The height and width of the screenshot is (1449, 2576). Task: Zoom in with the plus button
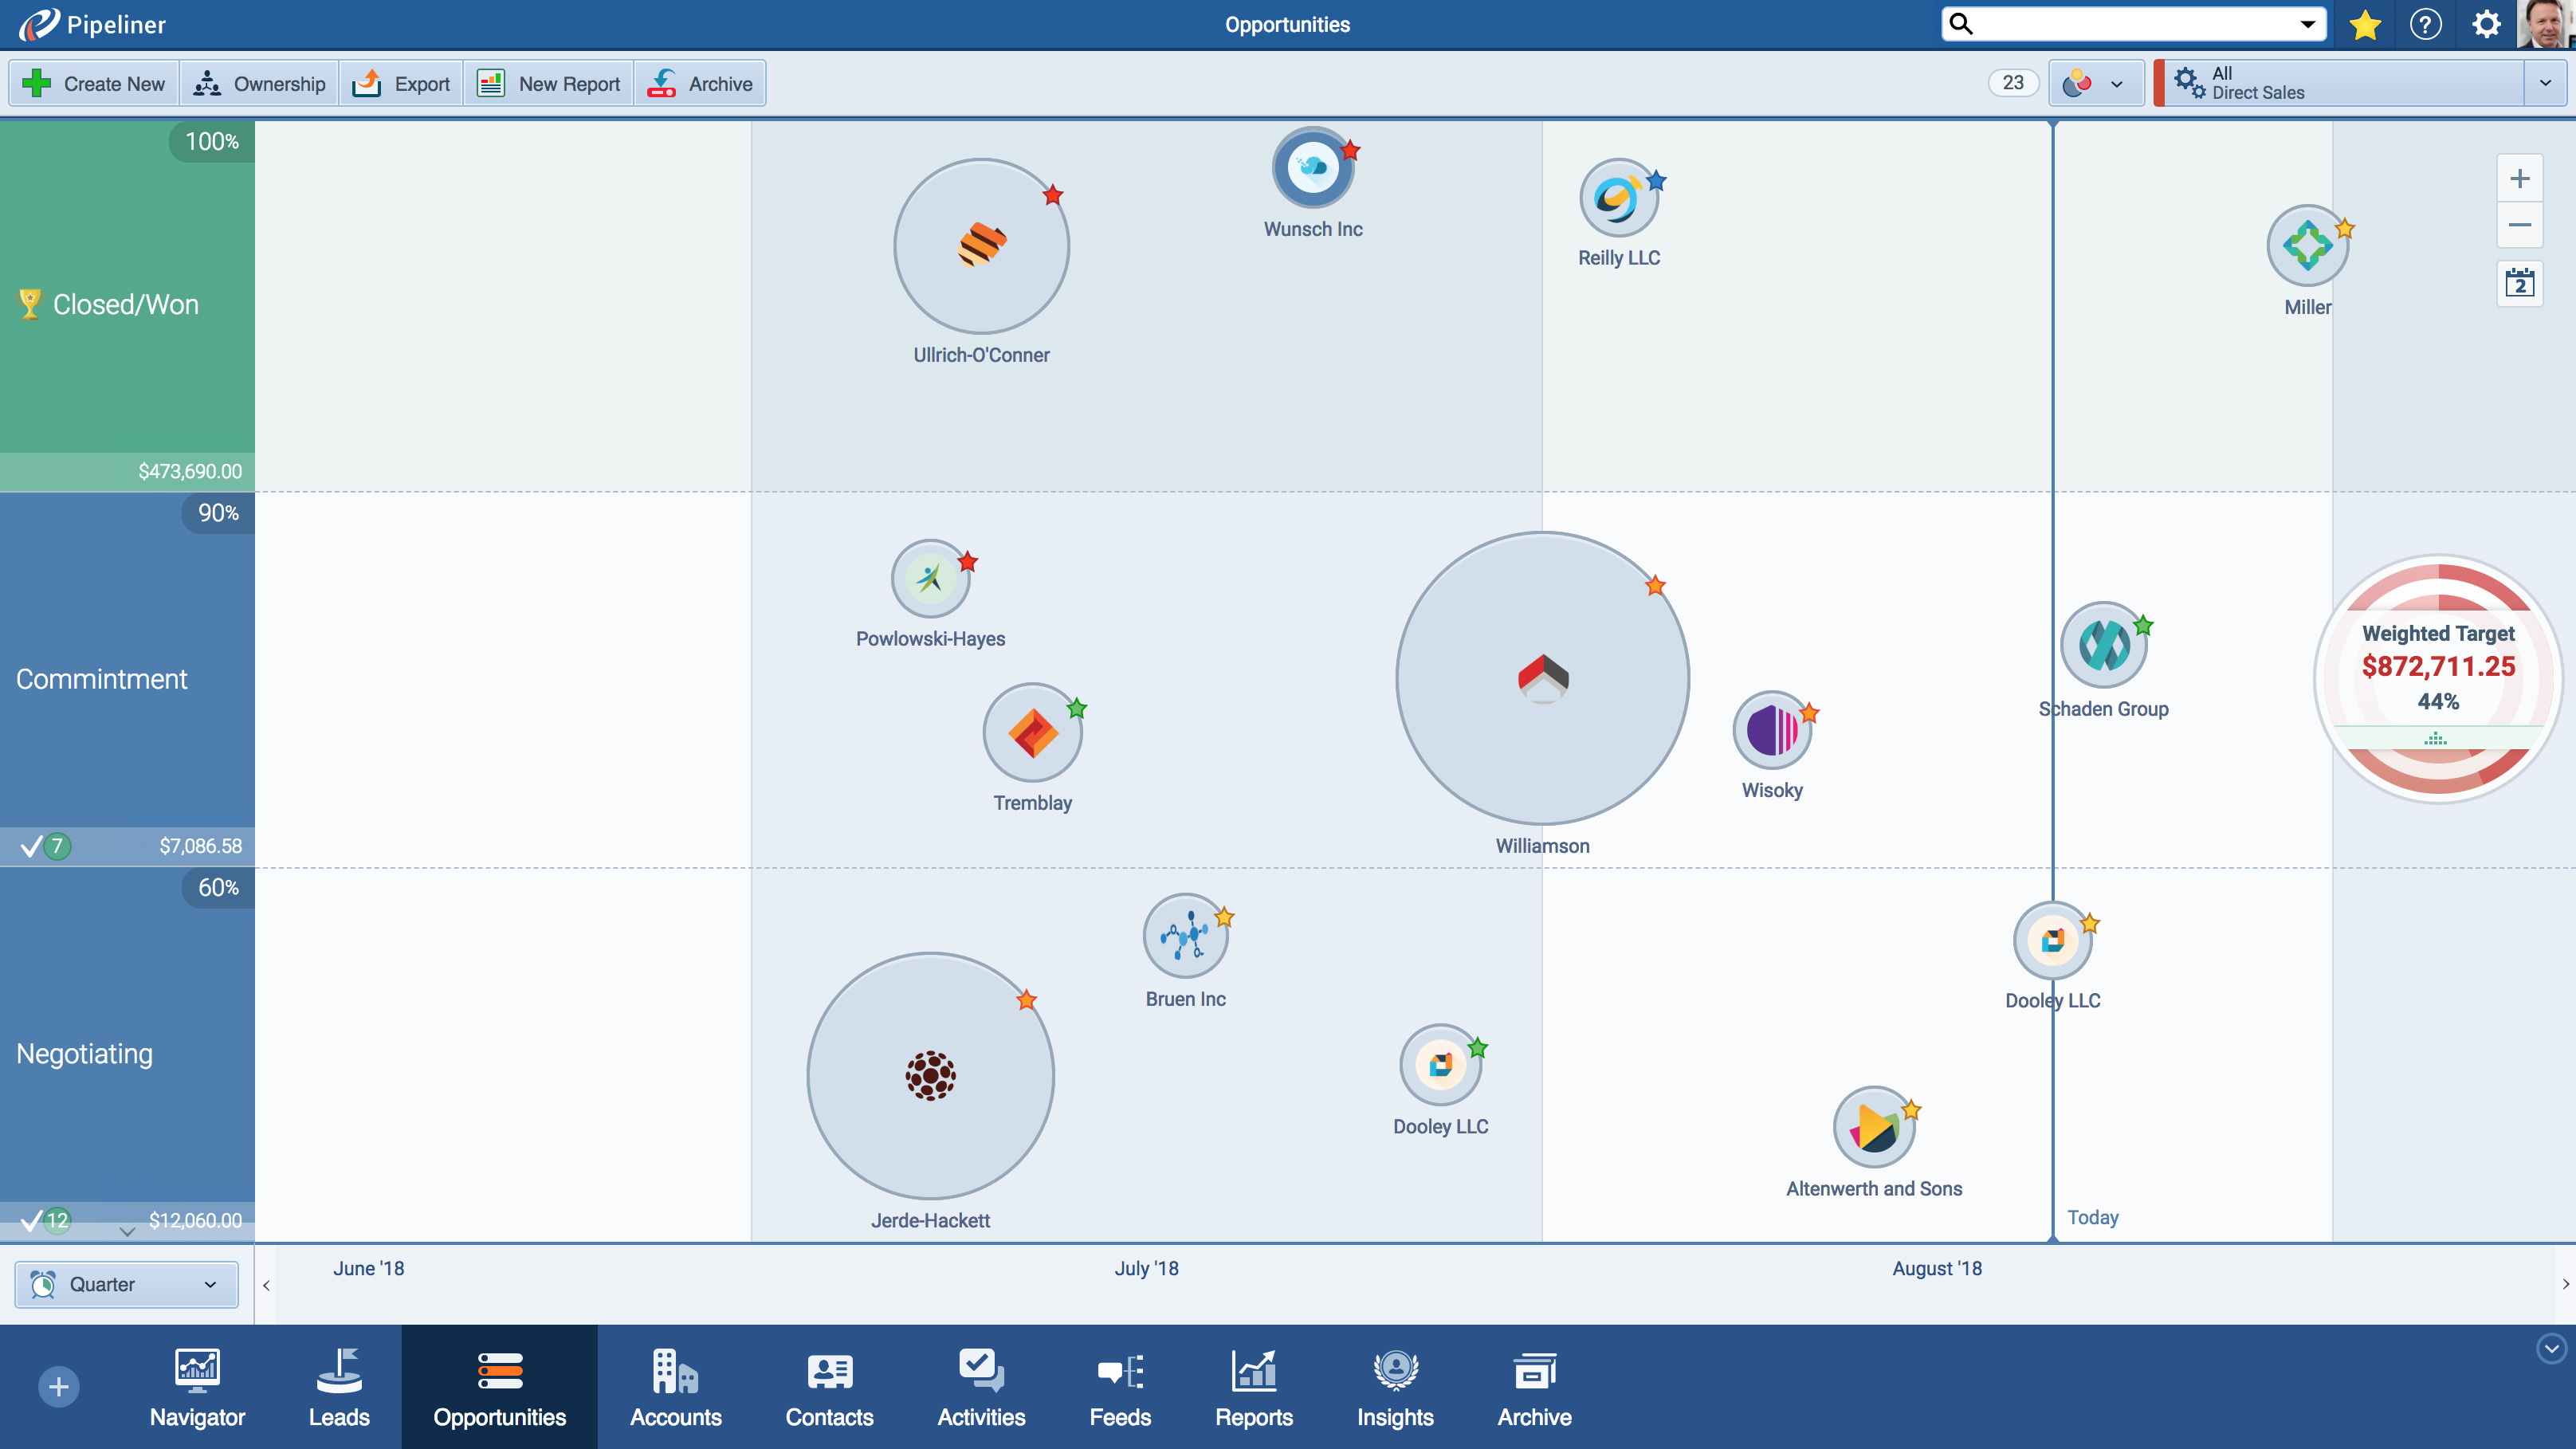[2519, 179]
